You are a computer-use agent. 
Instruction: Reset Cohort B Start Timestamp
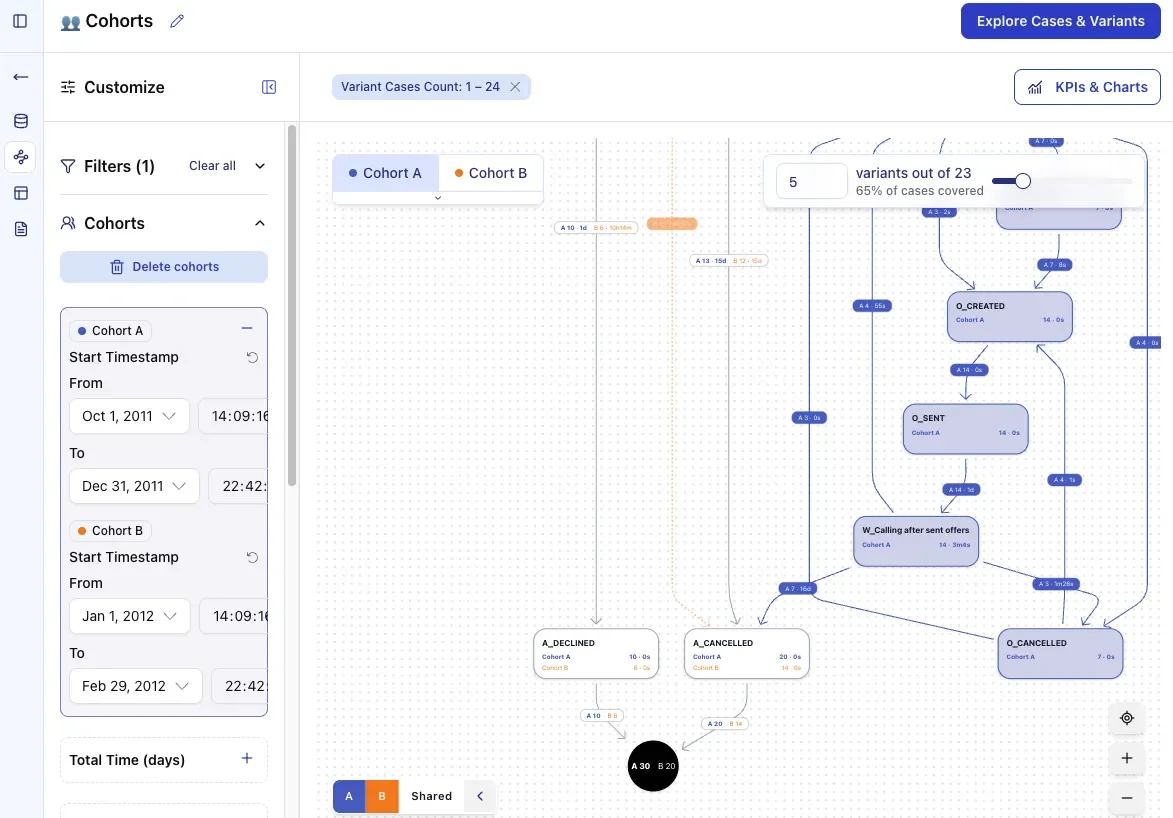click(252, 558)
